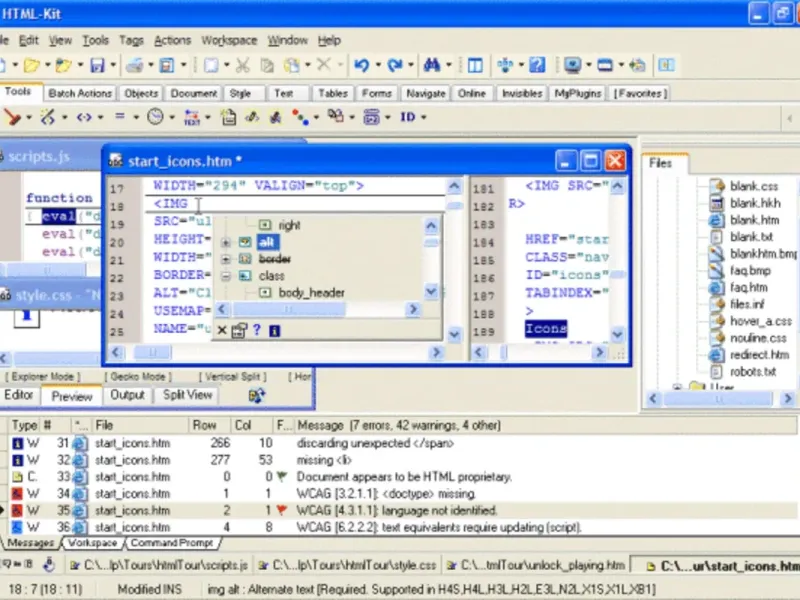Screen dimensions: 800x600
Task: Click the red check validation icon
Action: [12, 117]
